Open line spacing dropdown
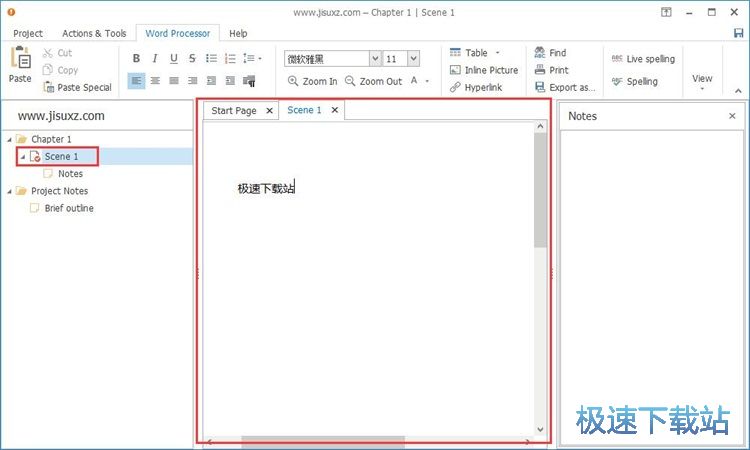 [x=252, y=58]
